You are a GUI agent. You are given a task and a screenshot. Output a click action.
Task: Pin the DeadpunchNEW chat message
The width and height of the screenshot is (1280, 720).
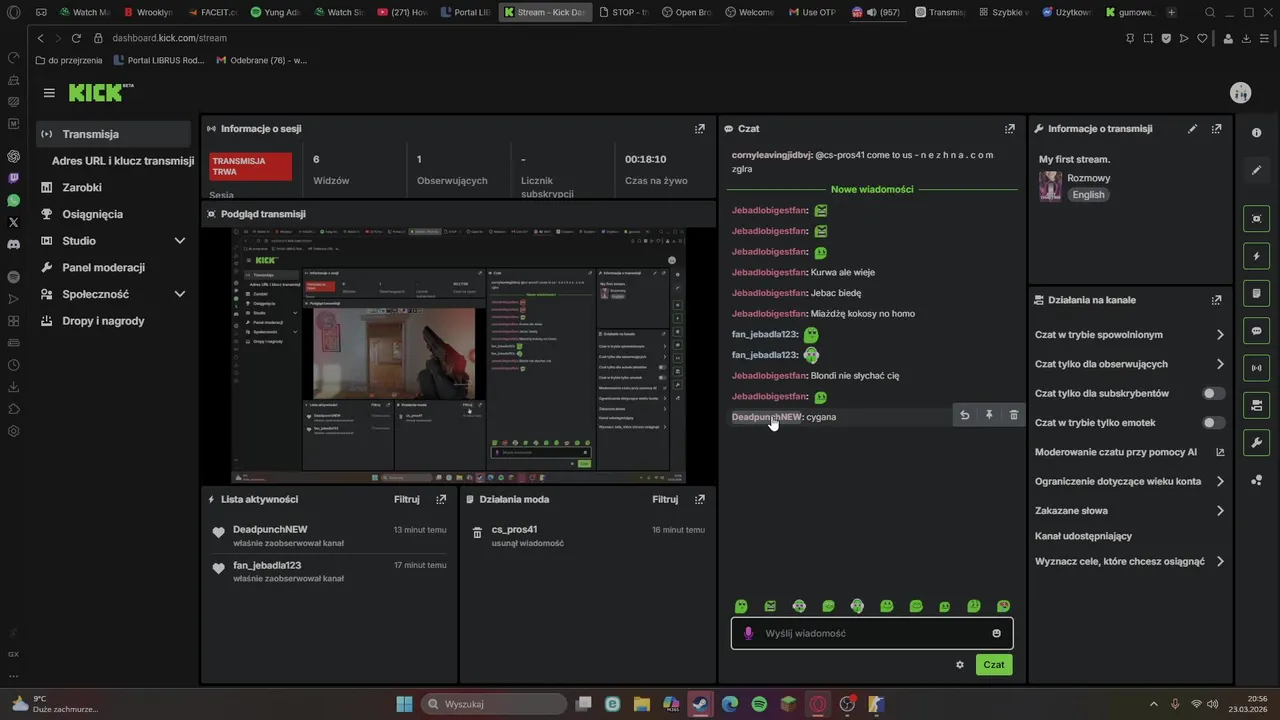[989, 415]
